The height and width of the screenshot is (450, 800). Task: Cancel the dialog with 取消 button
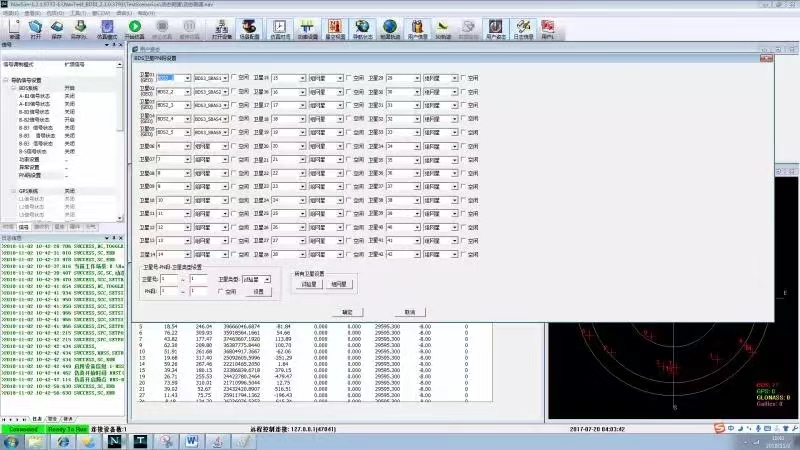tap(410, 312)
